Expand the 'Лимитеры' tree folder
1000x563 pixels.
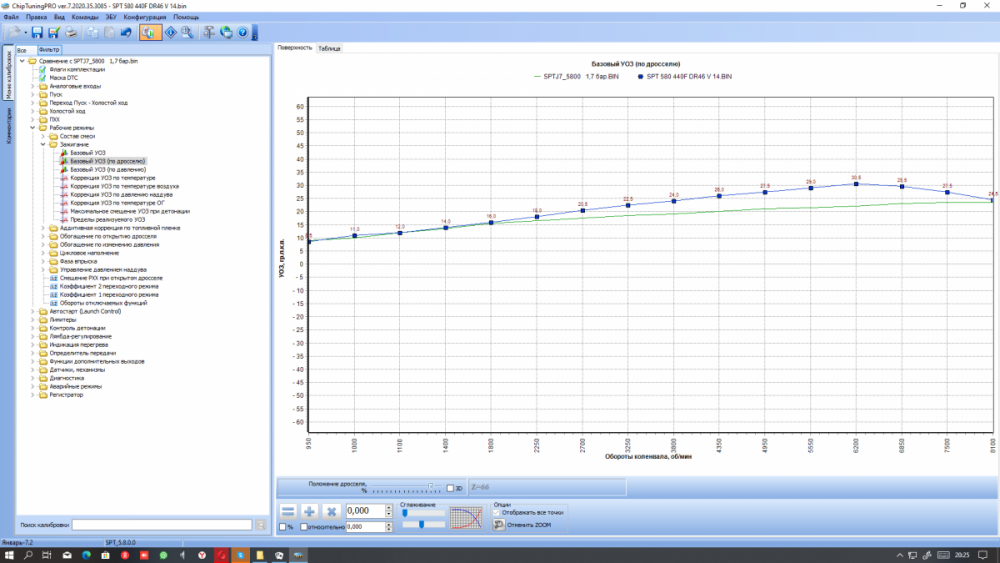pyautogui.click(x=33, y=319)
